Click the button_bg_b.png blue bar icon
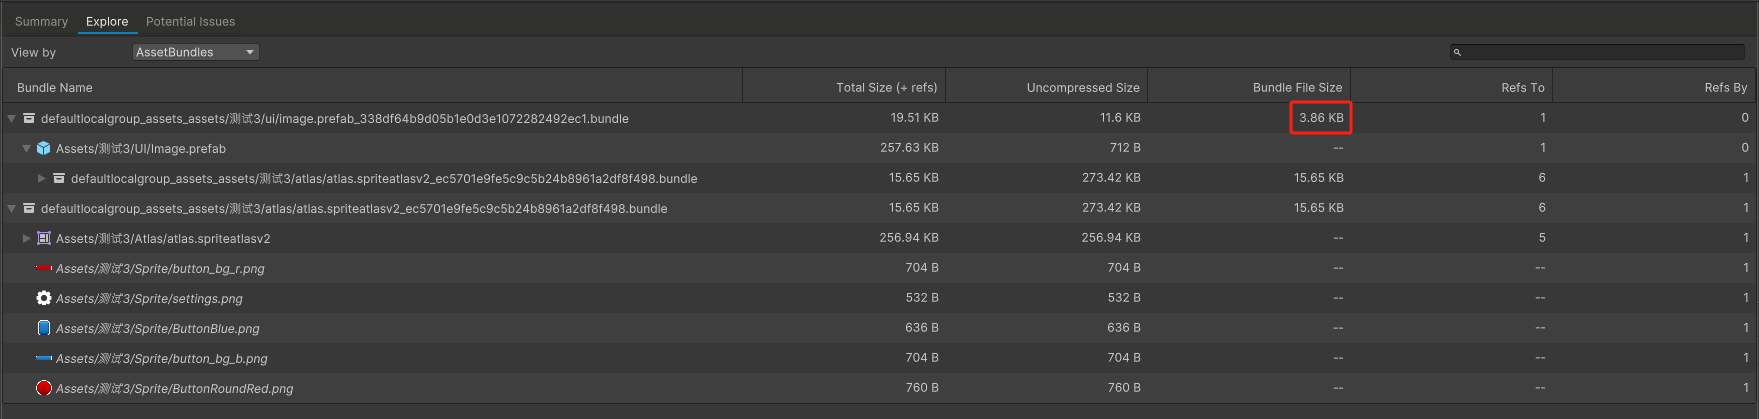 (x=43, y=358)
